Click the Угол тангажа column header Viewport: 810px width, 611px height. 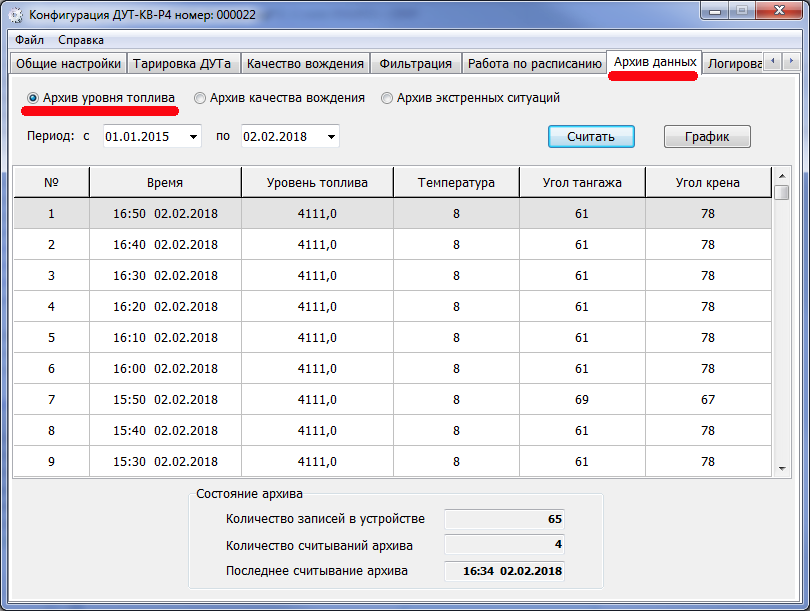pyautogui.click(x=582, y=182)
